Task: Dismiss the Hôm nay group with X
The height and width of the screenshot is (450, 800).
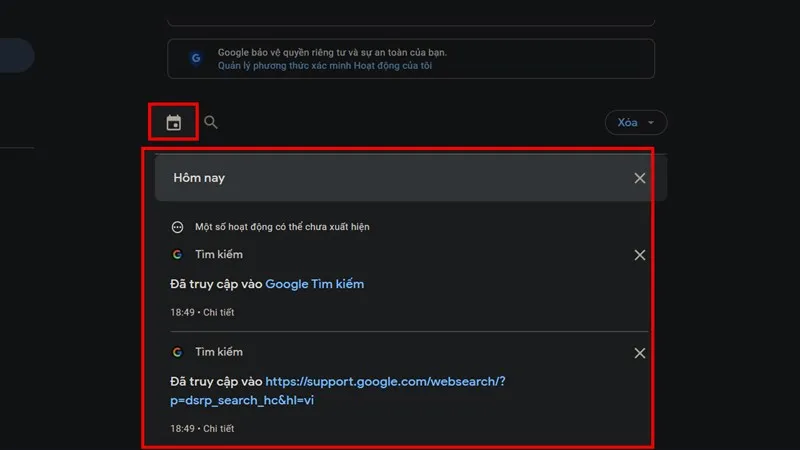Action: (640, 178)
